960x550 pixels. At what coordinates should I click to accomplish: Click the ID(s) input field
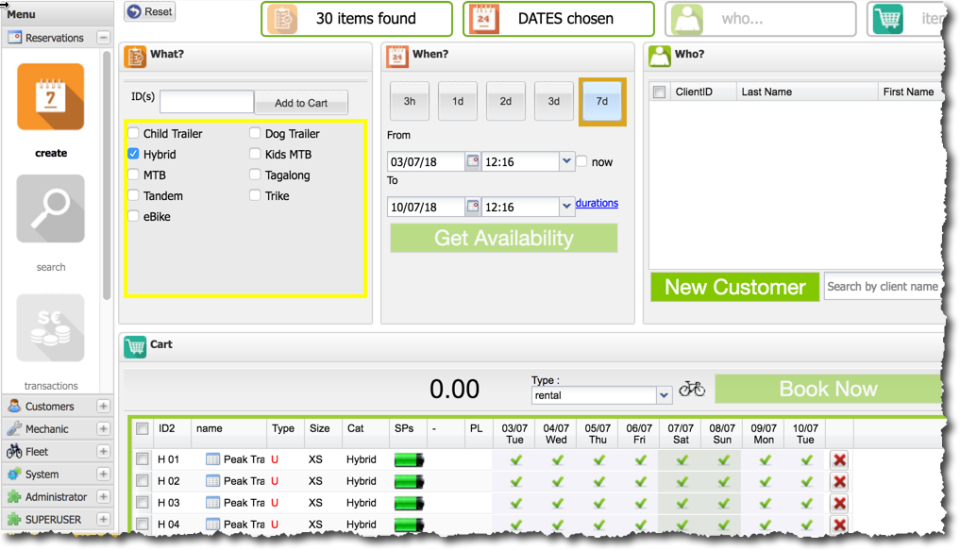(x=206, y=102)
